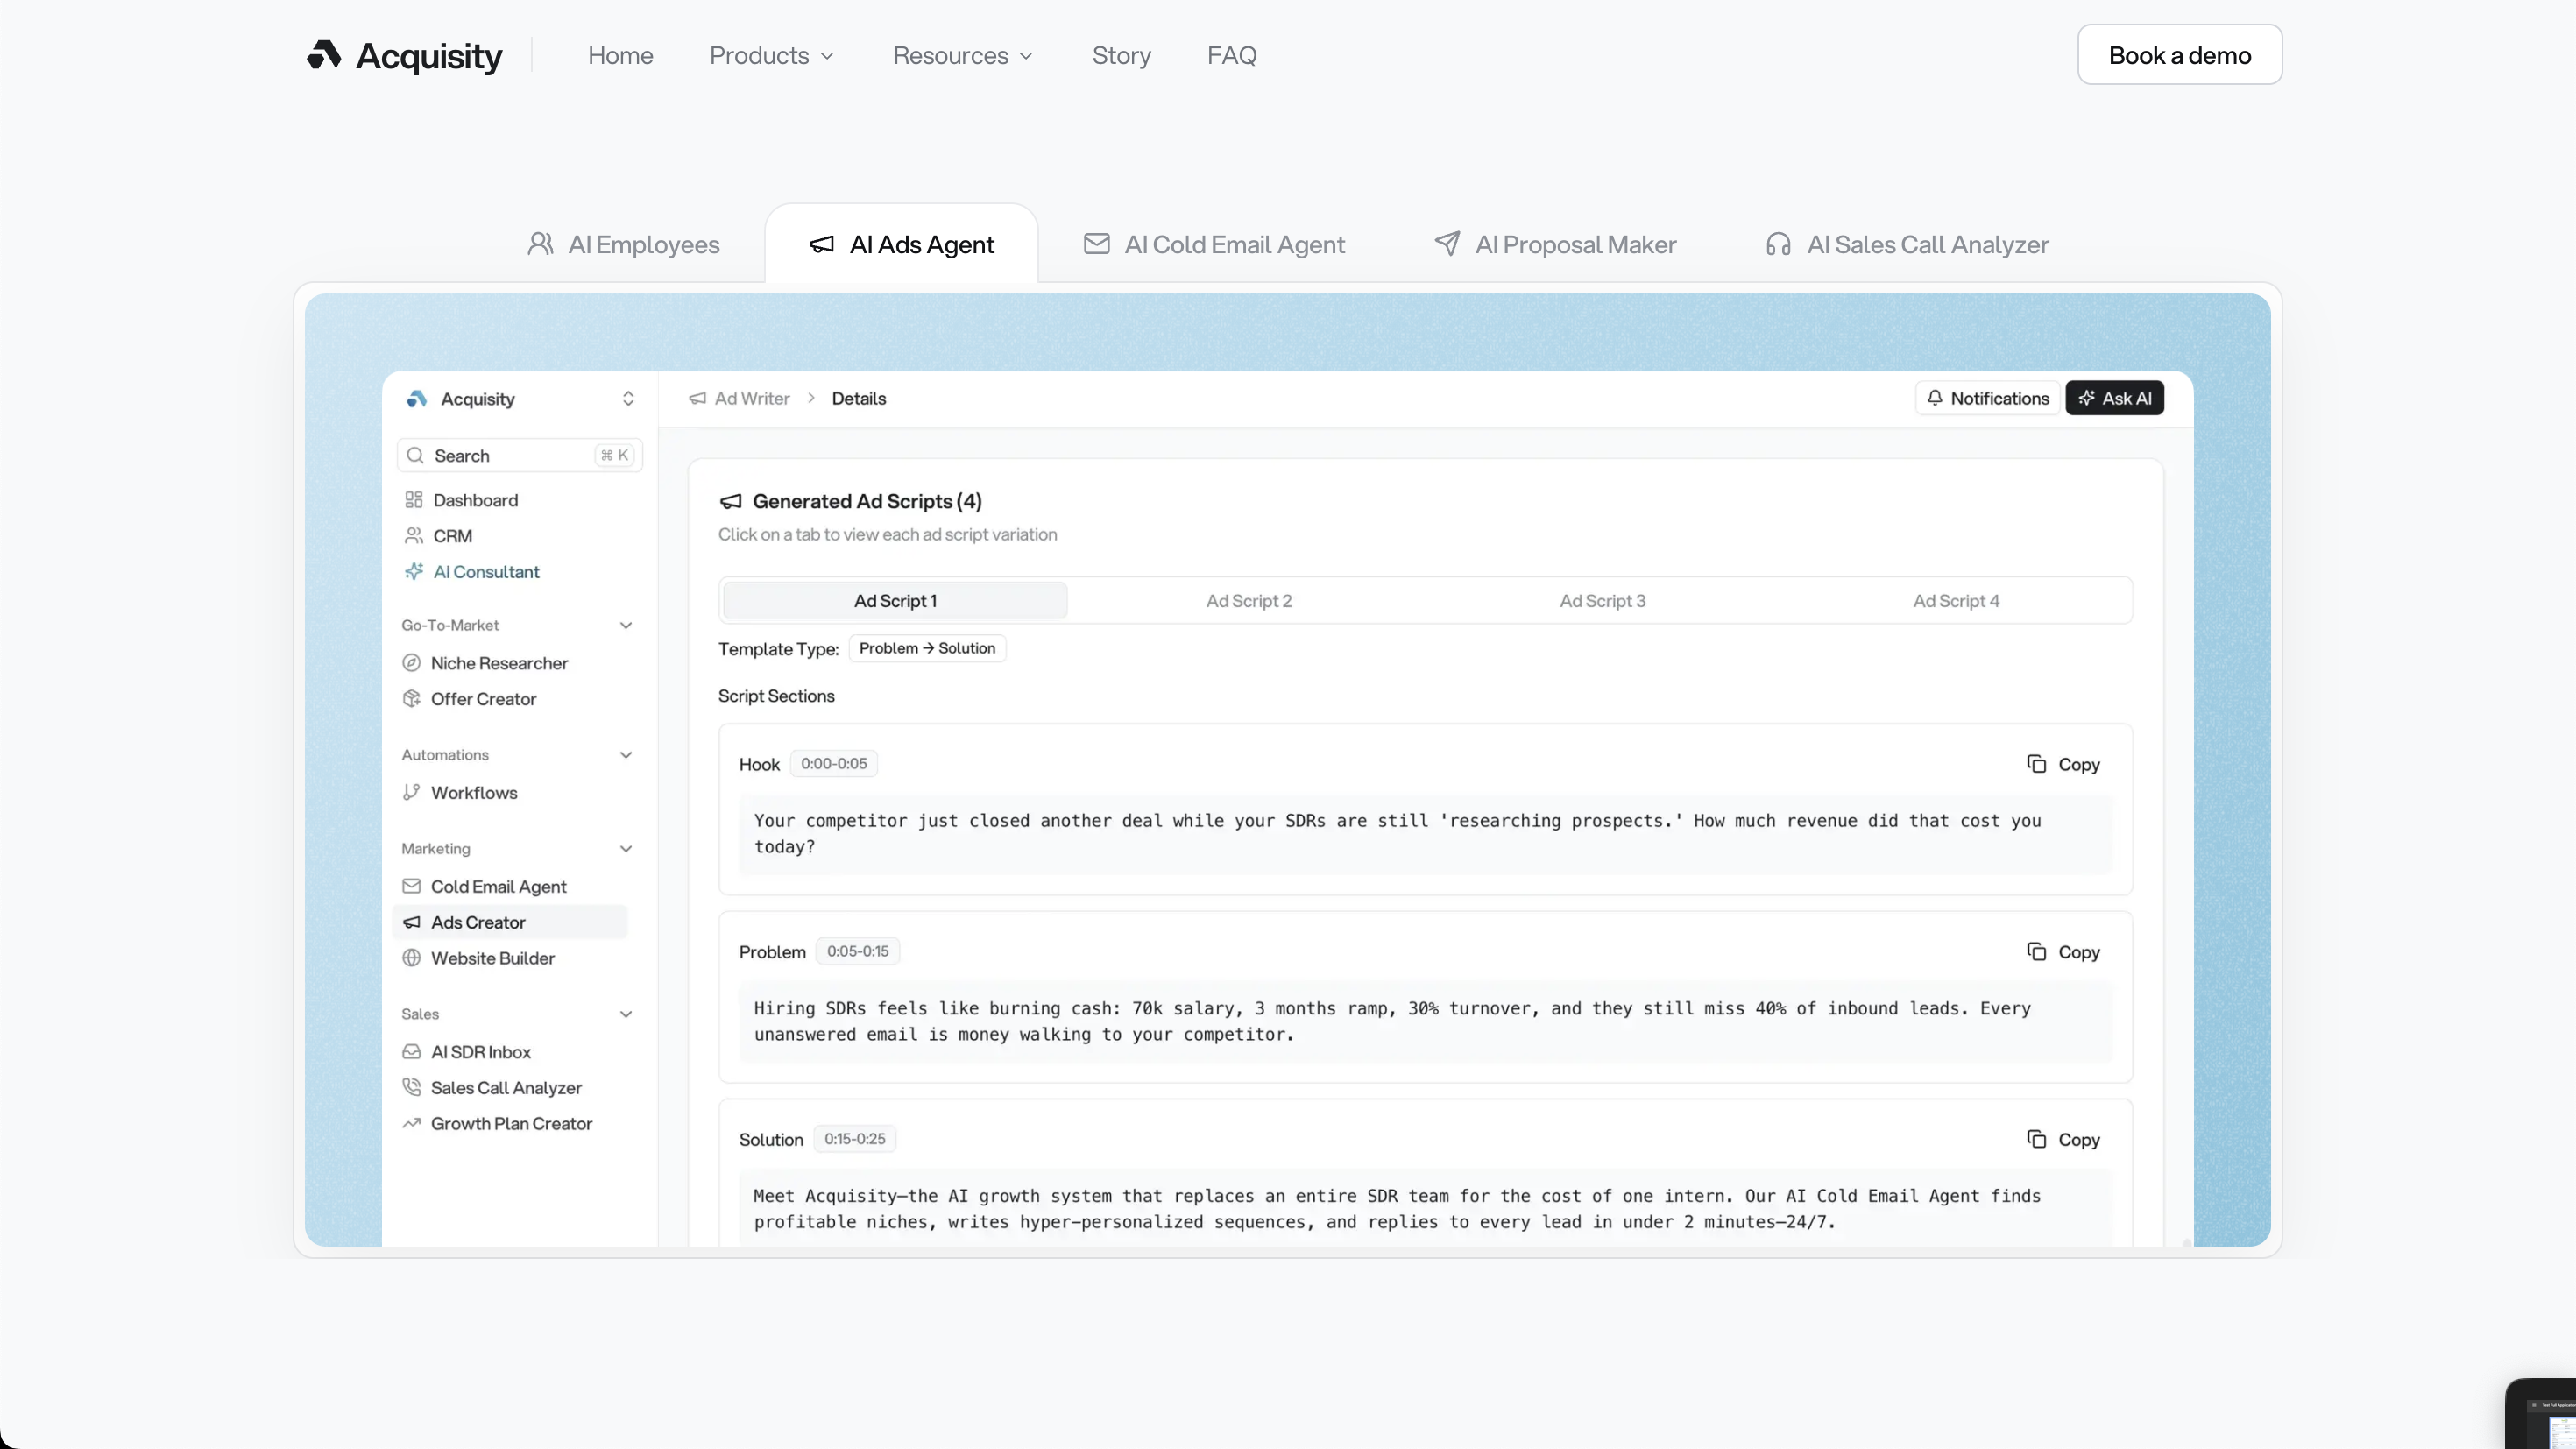Click the Ask AI button
Viewport: 2576px width, 1449px height.
coord(2115,398)
